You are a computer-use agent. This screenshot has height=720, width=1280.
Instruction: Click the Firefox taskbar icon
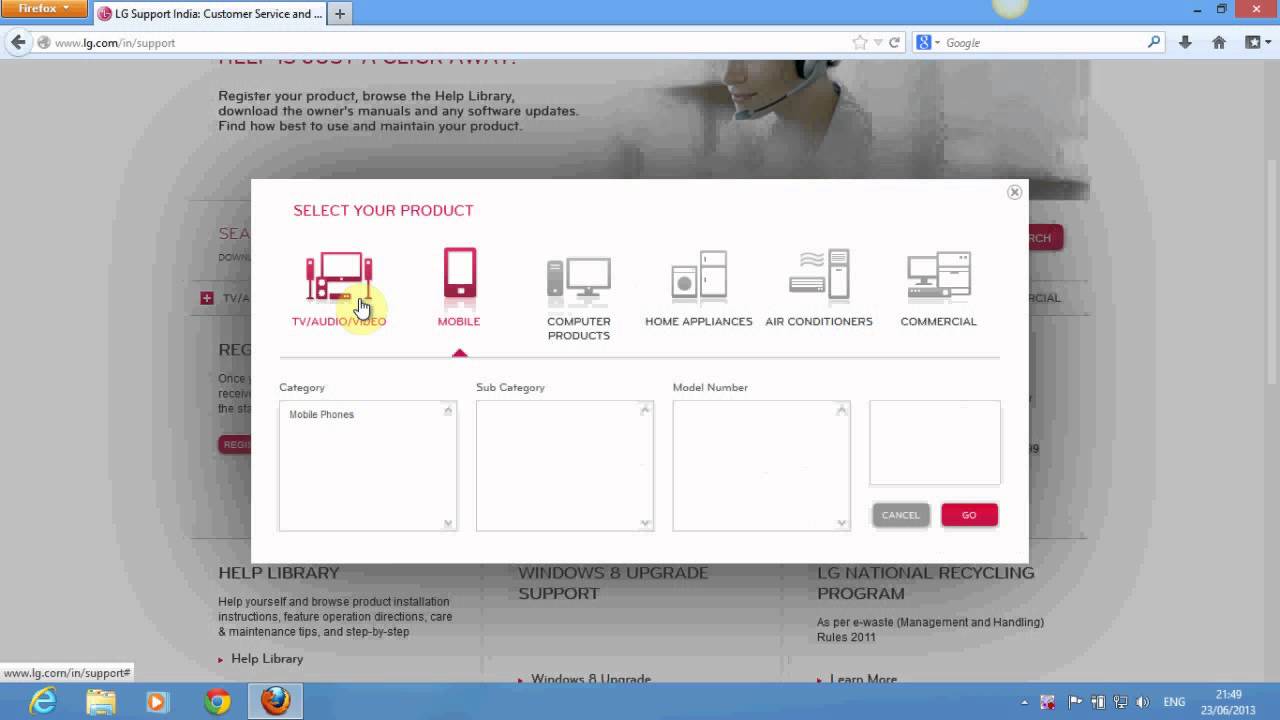tap(275, 702)
